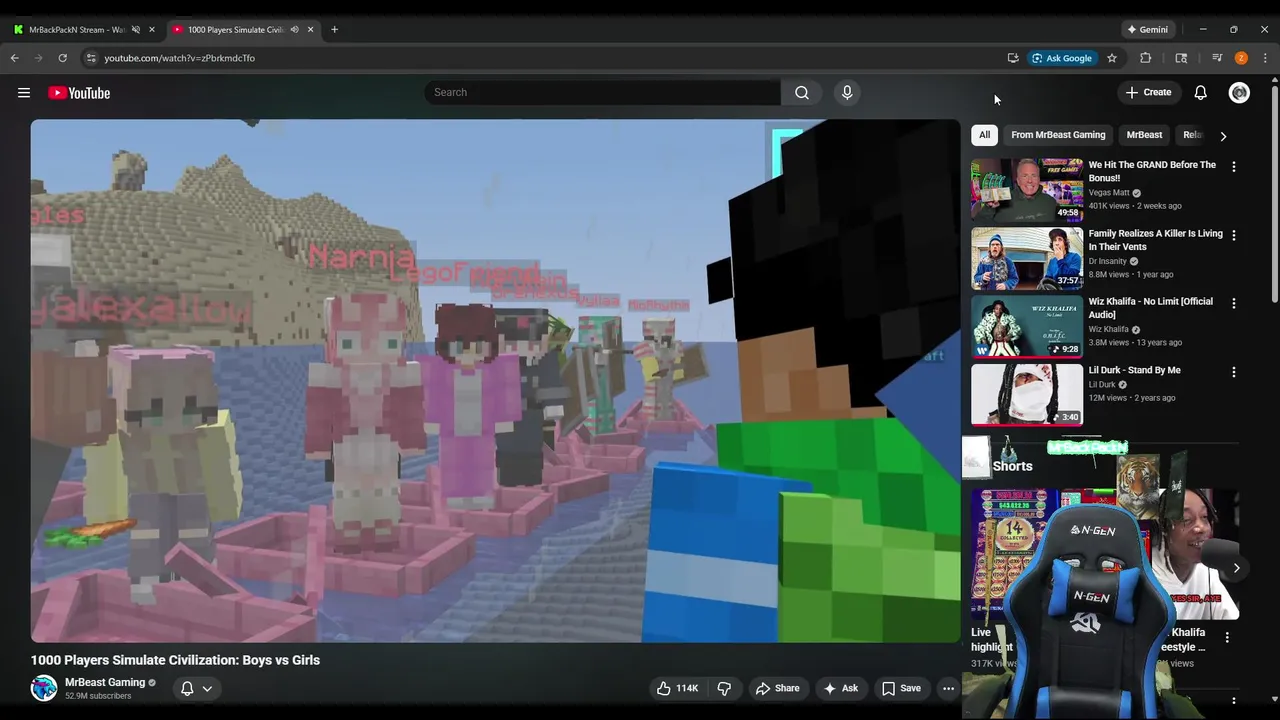The image size is (1280, 720).
Task: Go to YouTube home via logo
Action: tap(79, 93)
